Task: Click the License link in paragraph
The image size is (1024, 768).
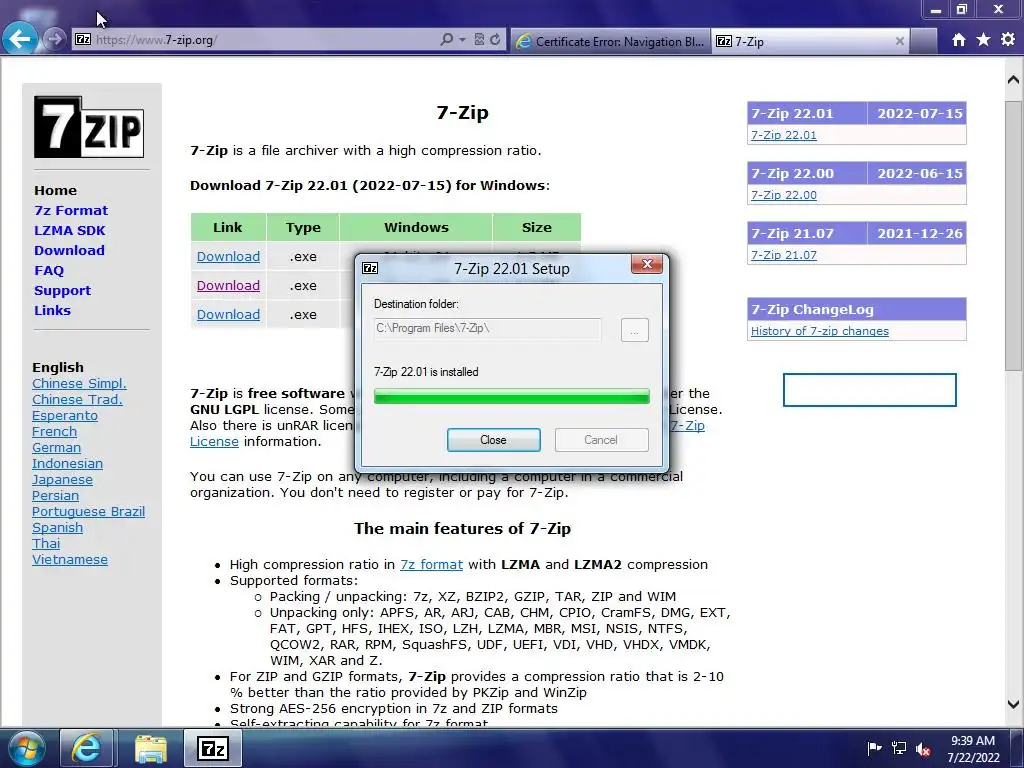Action: (x=214, y=441)
